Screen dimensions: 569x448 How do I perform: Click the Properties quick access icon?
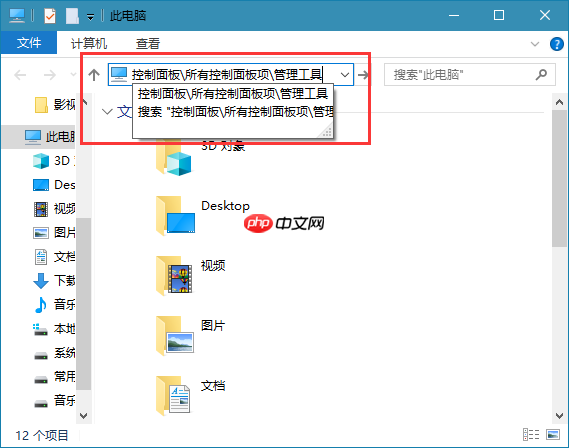click(49, 16)
